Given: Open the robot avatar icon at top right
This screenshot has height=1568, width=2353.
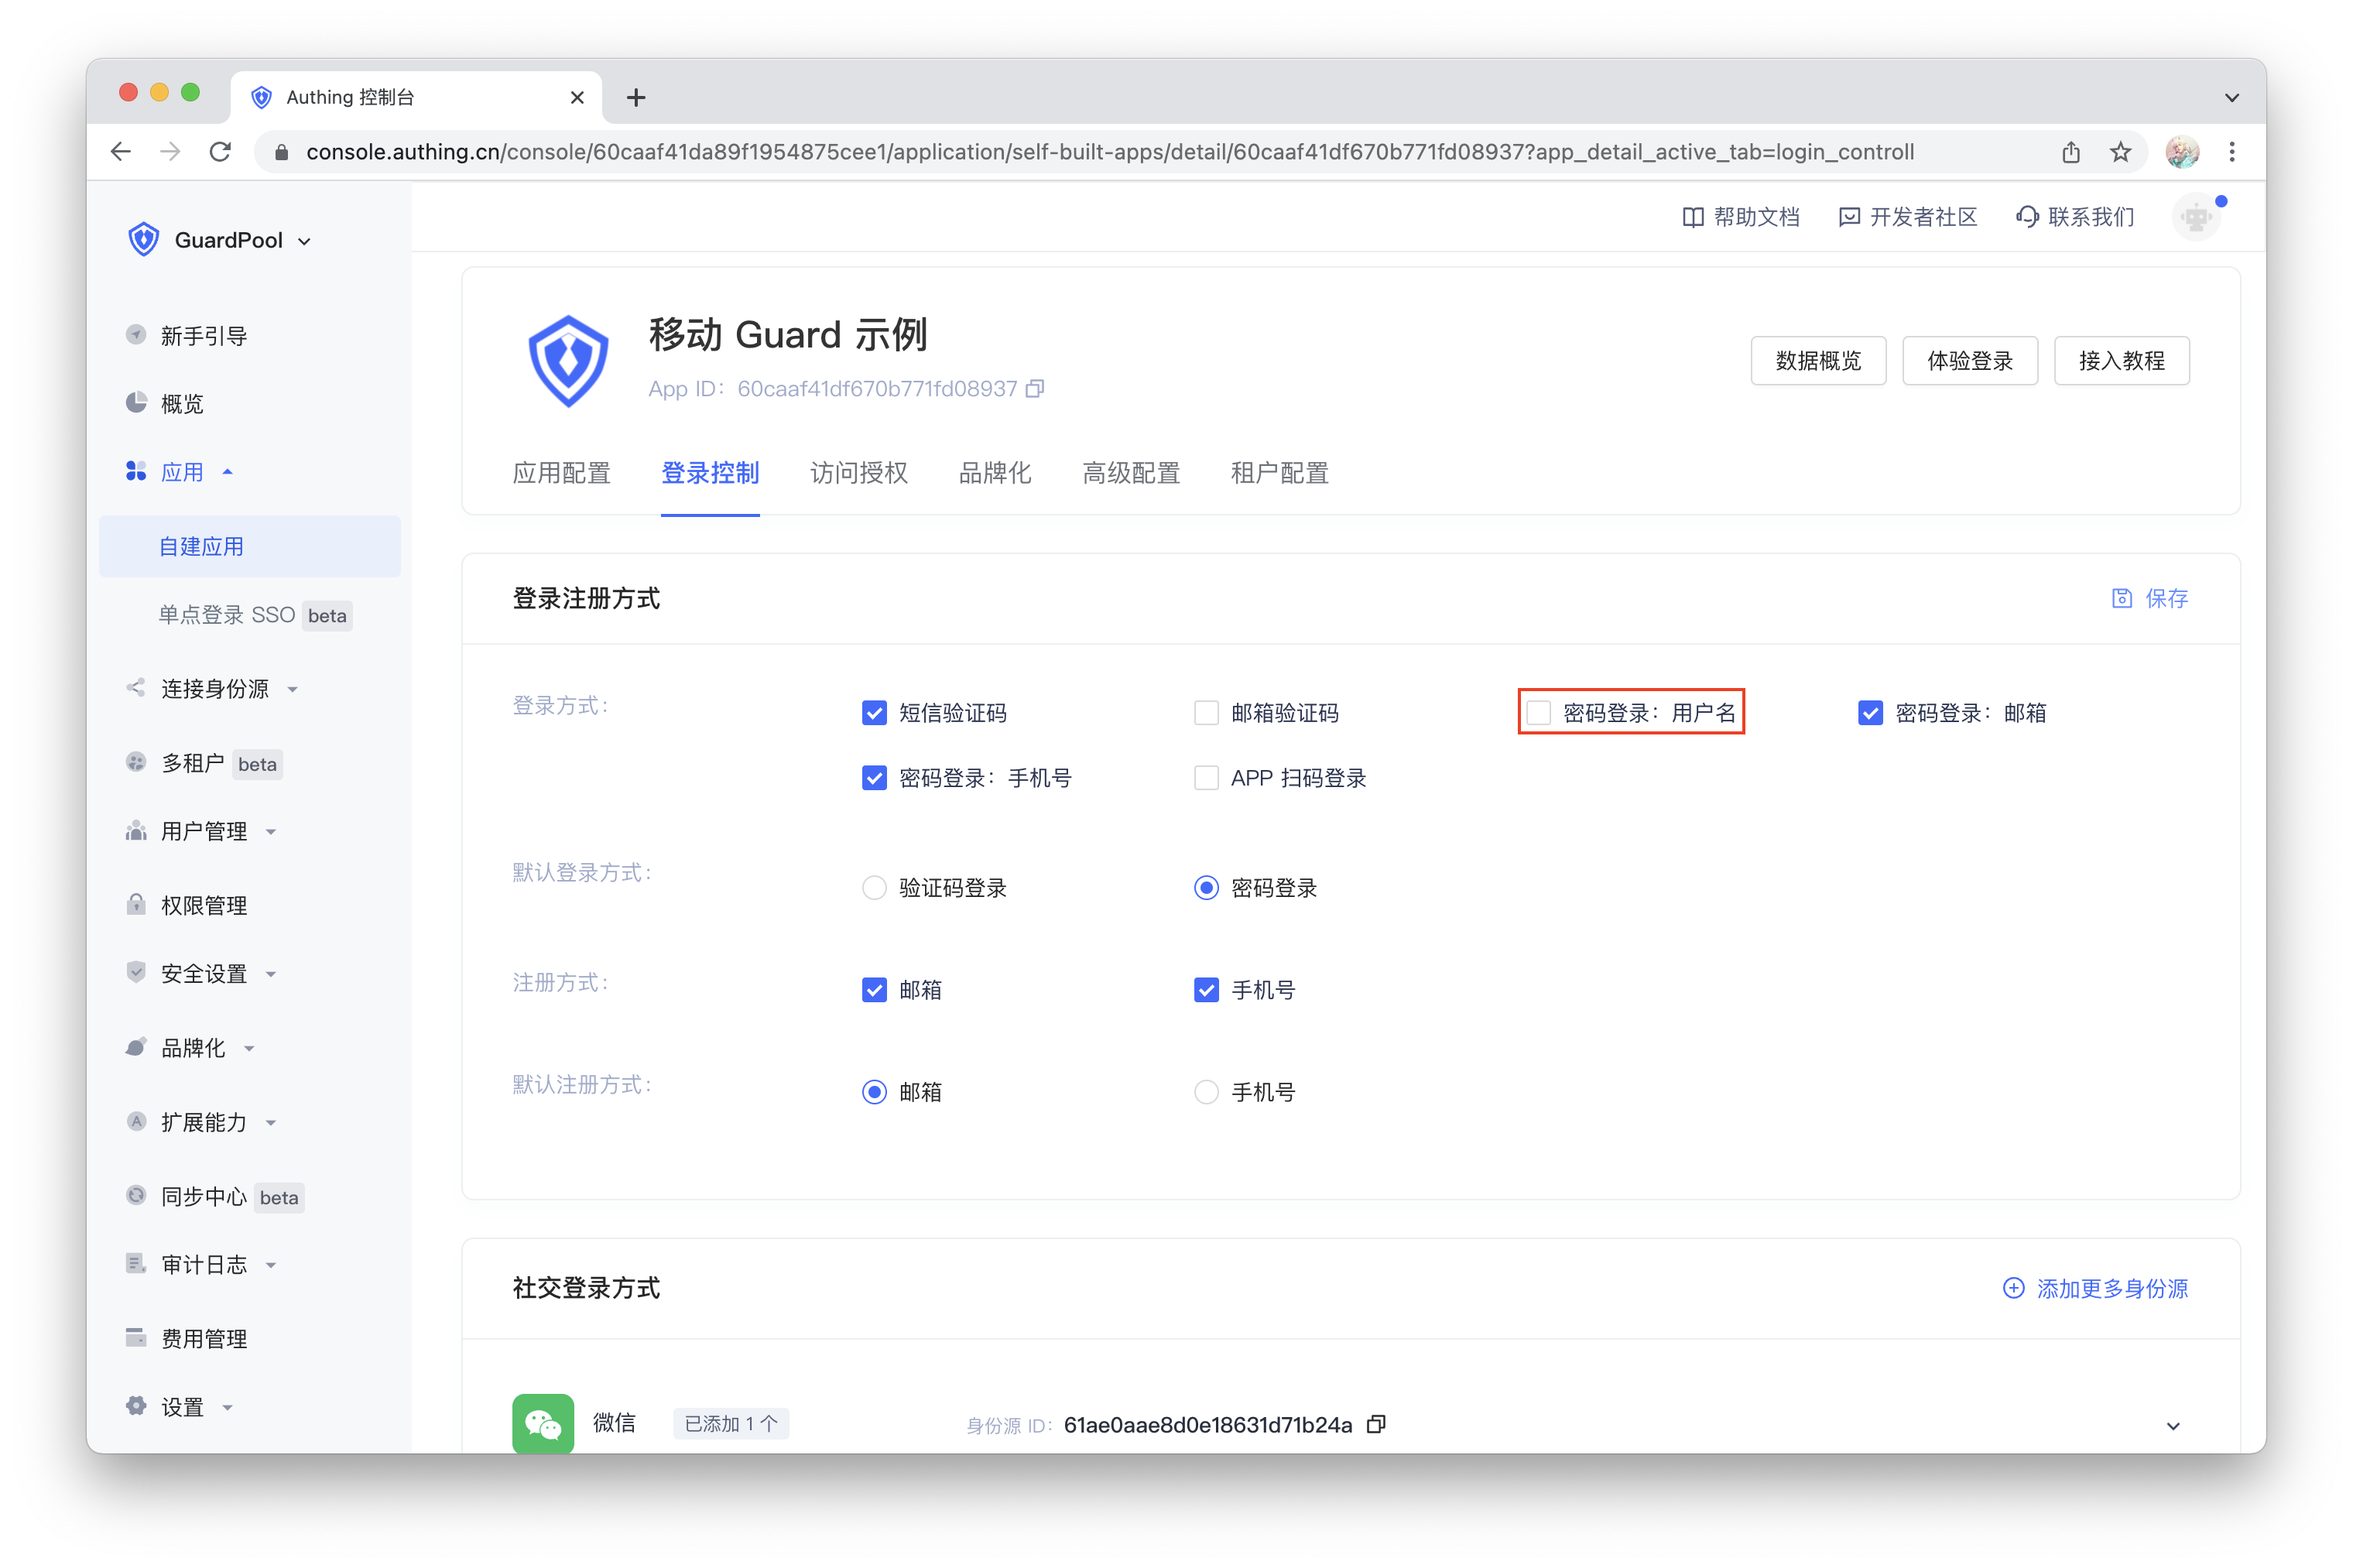Looking at the screenshot, I should pos(2195,217).
